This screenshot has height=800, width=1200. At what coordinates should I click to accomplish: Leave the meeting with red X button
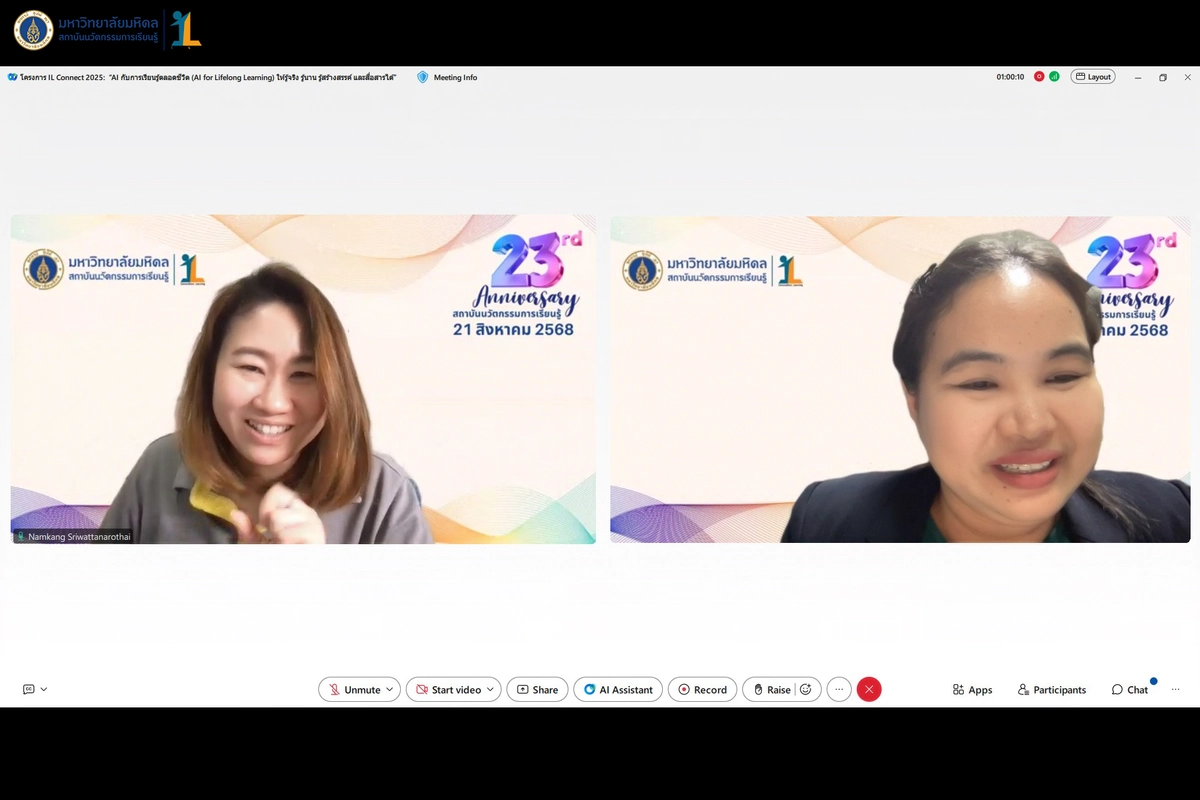coord(869,689)
